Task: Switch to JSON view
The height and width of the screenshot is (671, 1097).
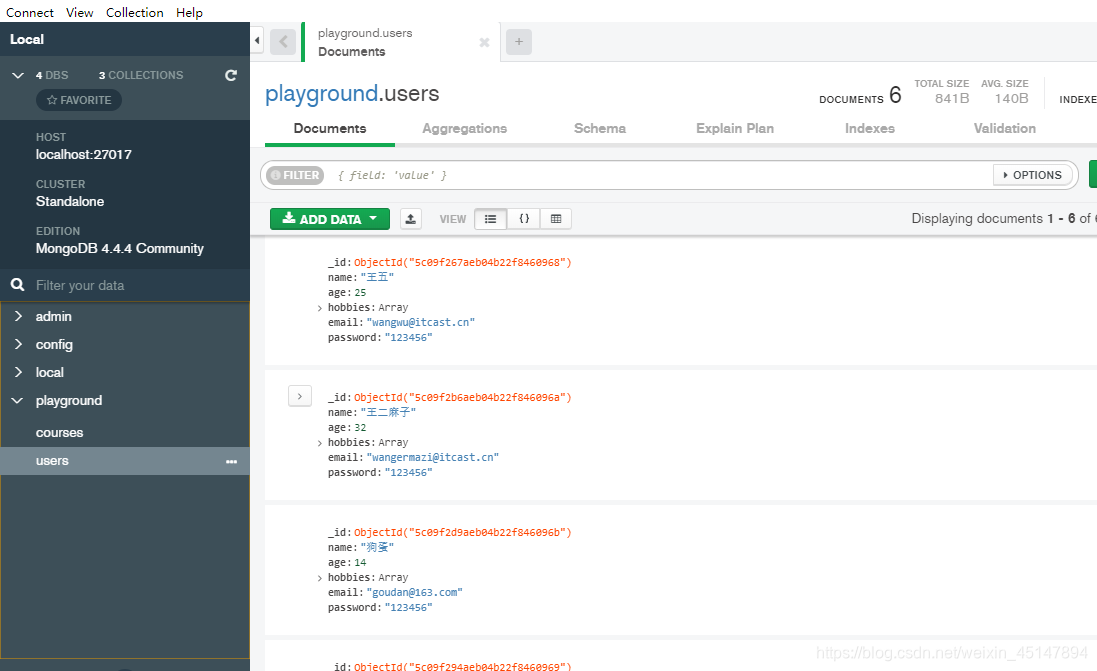Action: point(523,219)
